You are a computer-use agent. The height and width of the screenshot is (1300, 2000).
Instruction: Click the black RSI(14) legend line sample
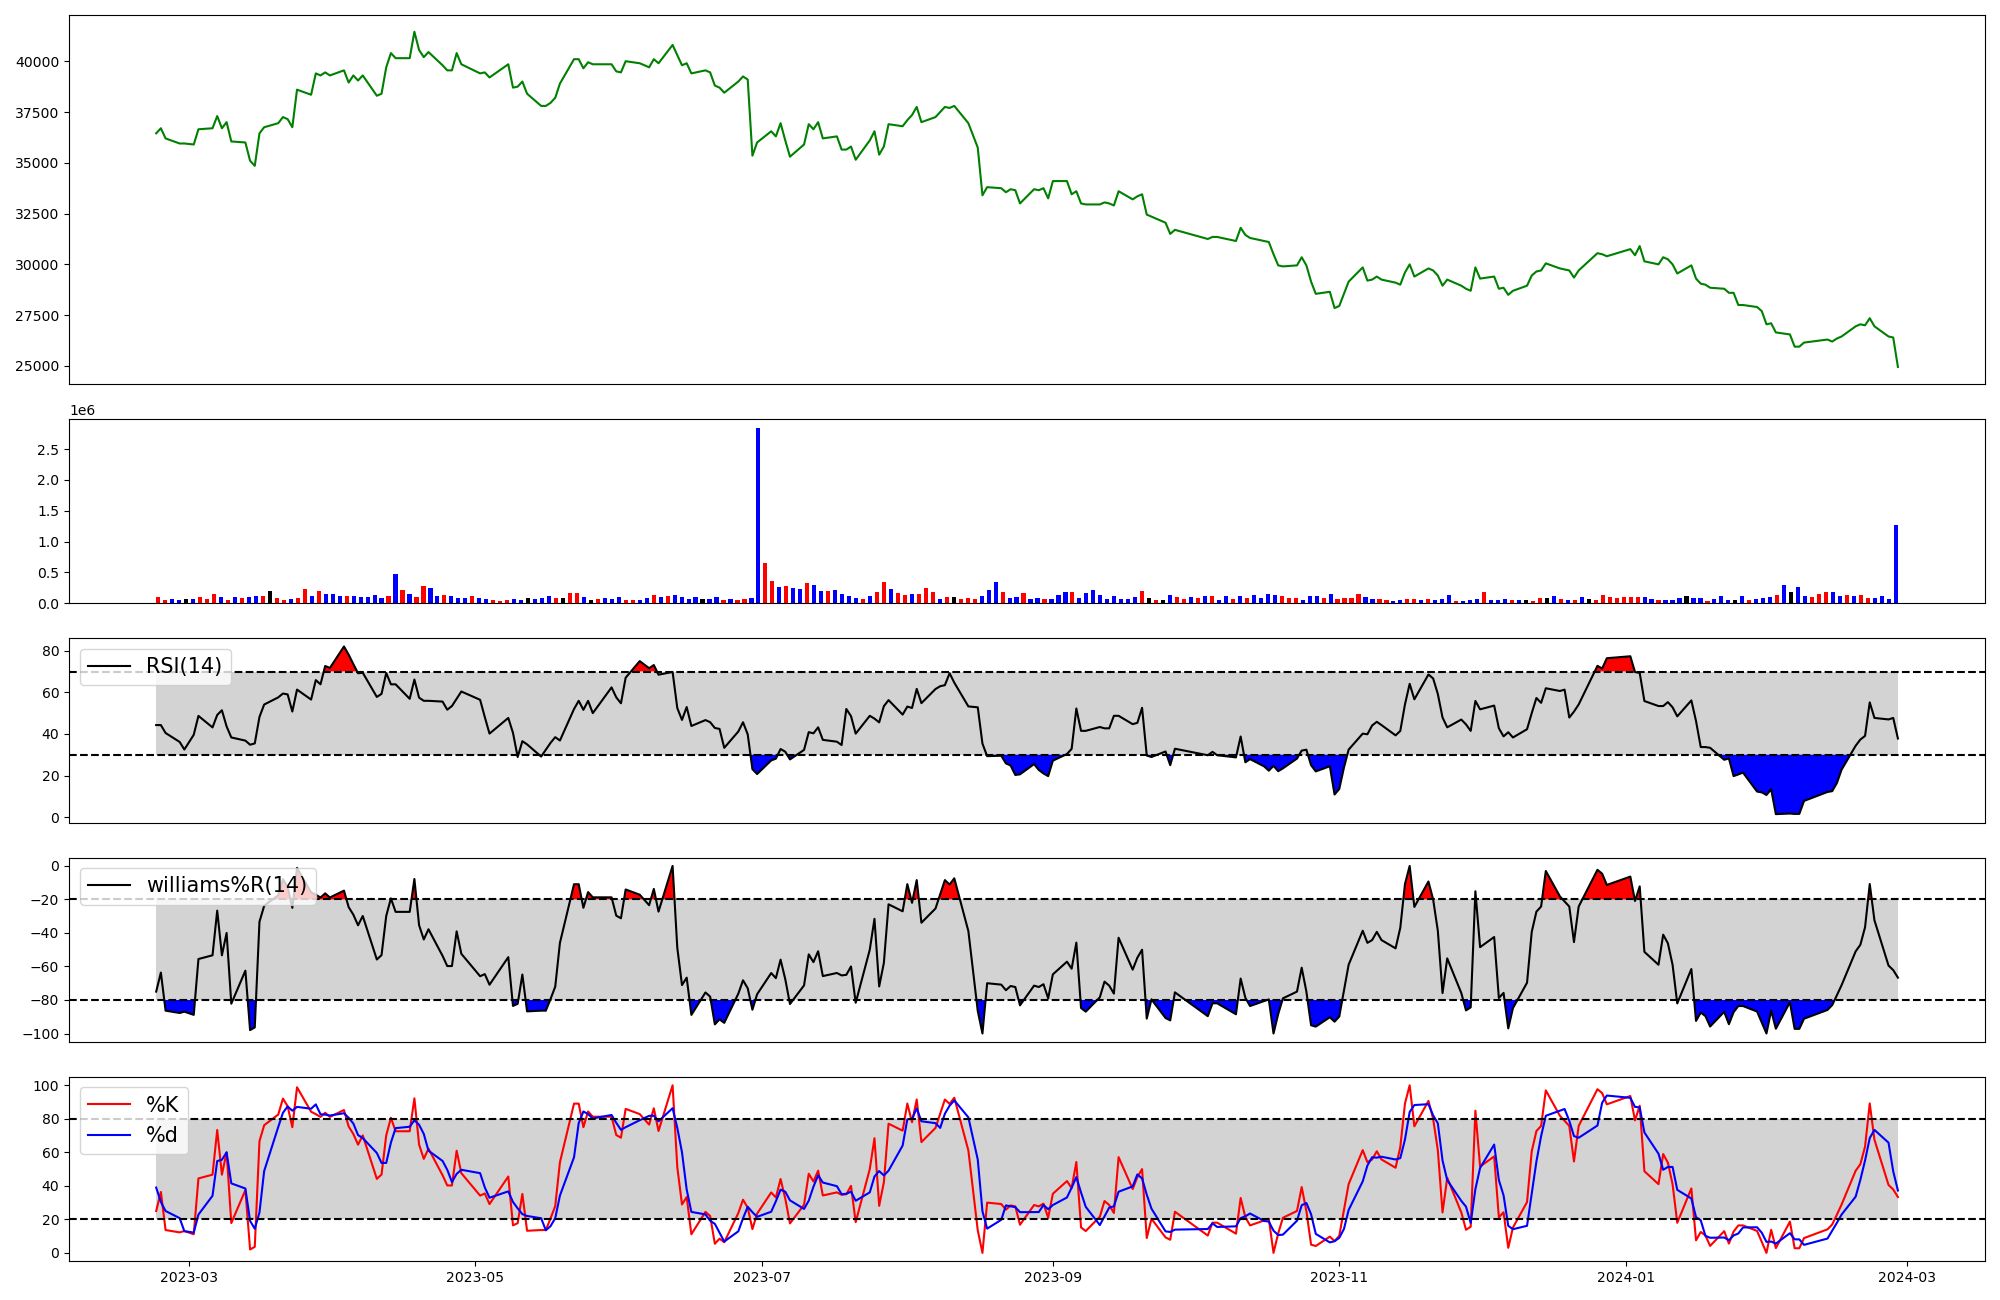(109, 666)
